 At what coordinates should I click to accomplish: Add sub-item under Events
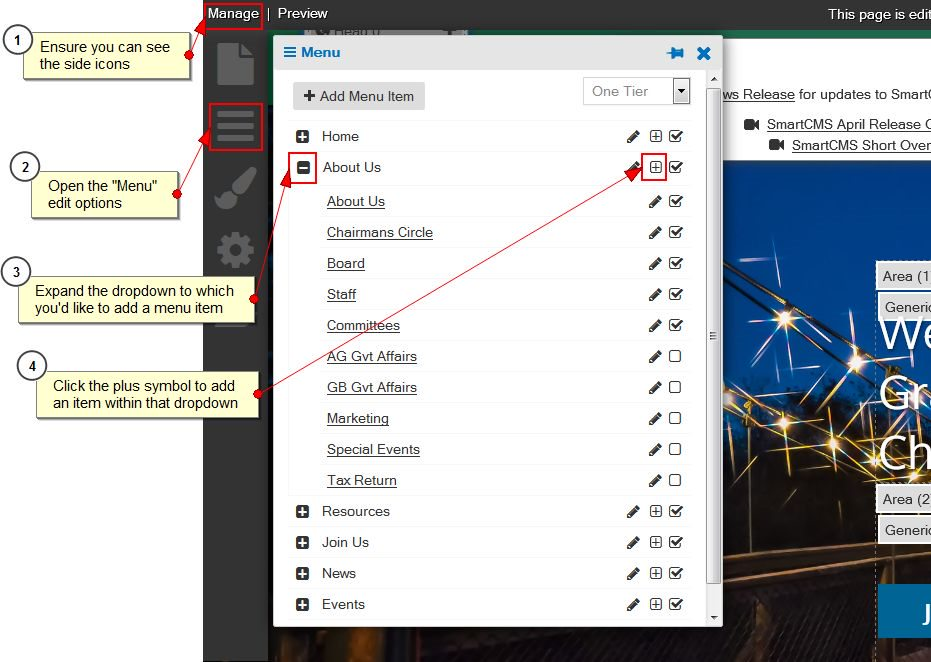point(656,604)
